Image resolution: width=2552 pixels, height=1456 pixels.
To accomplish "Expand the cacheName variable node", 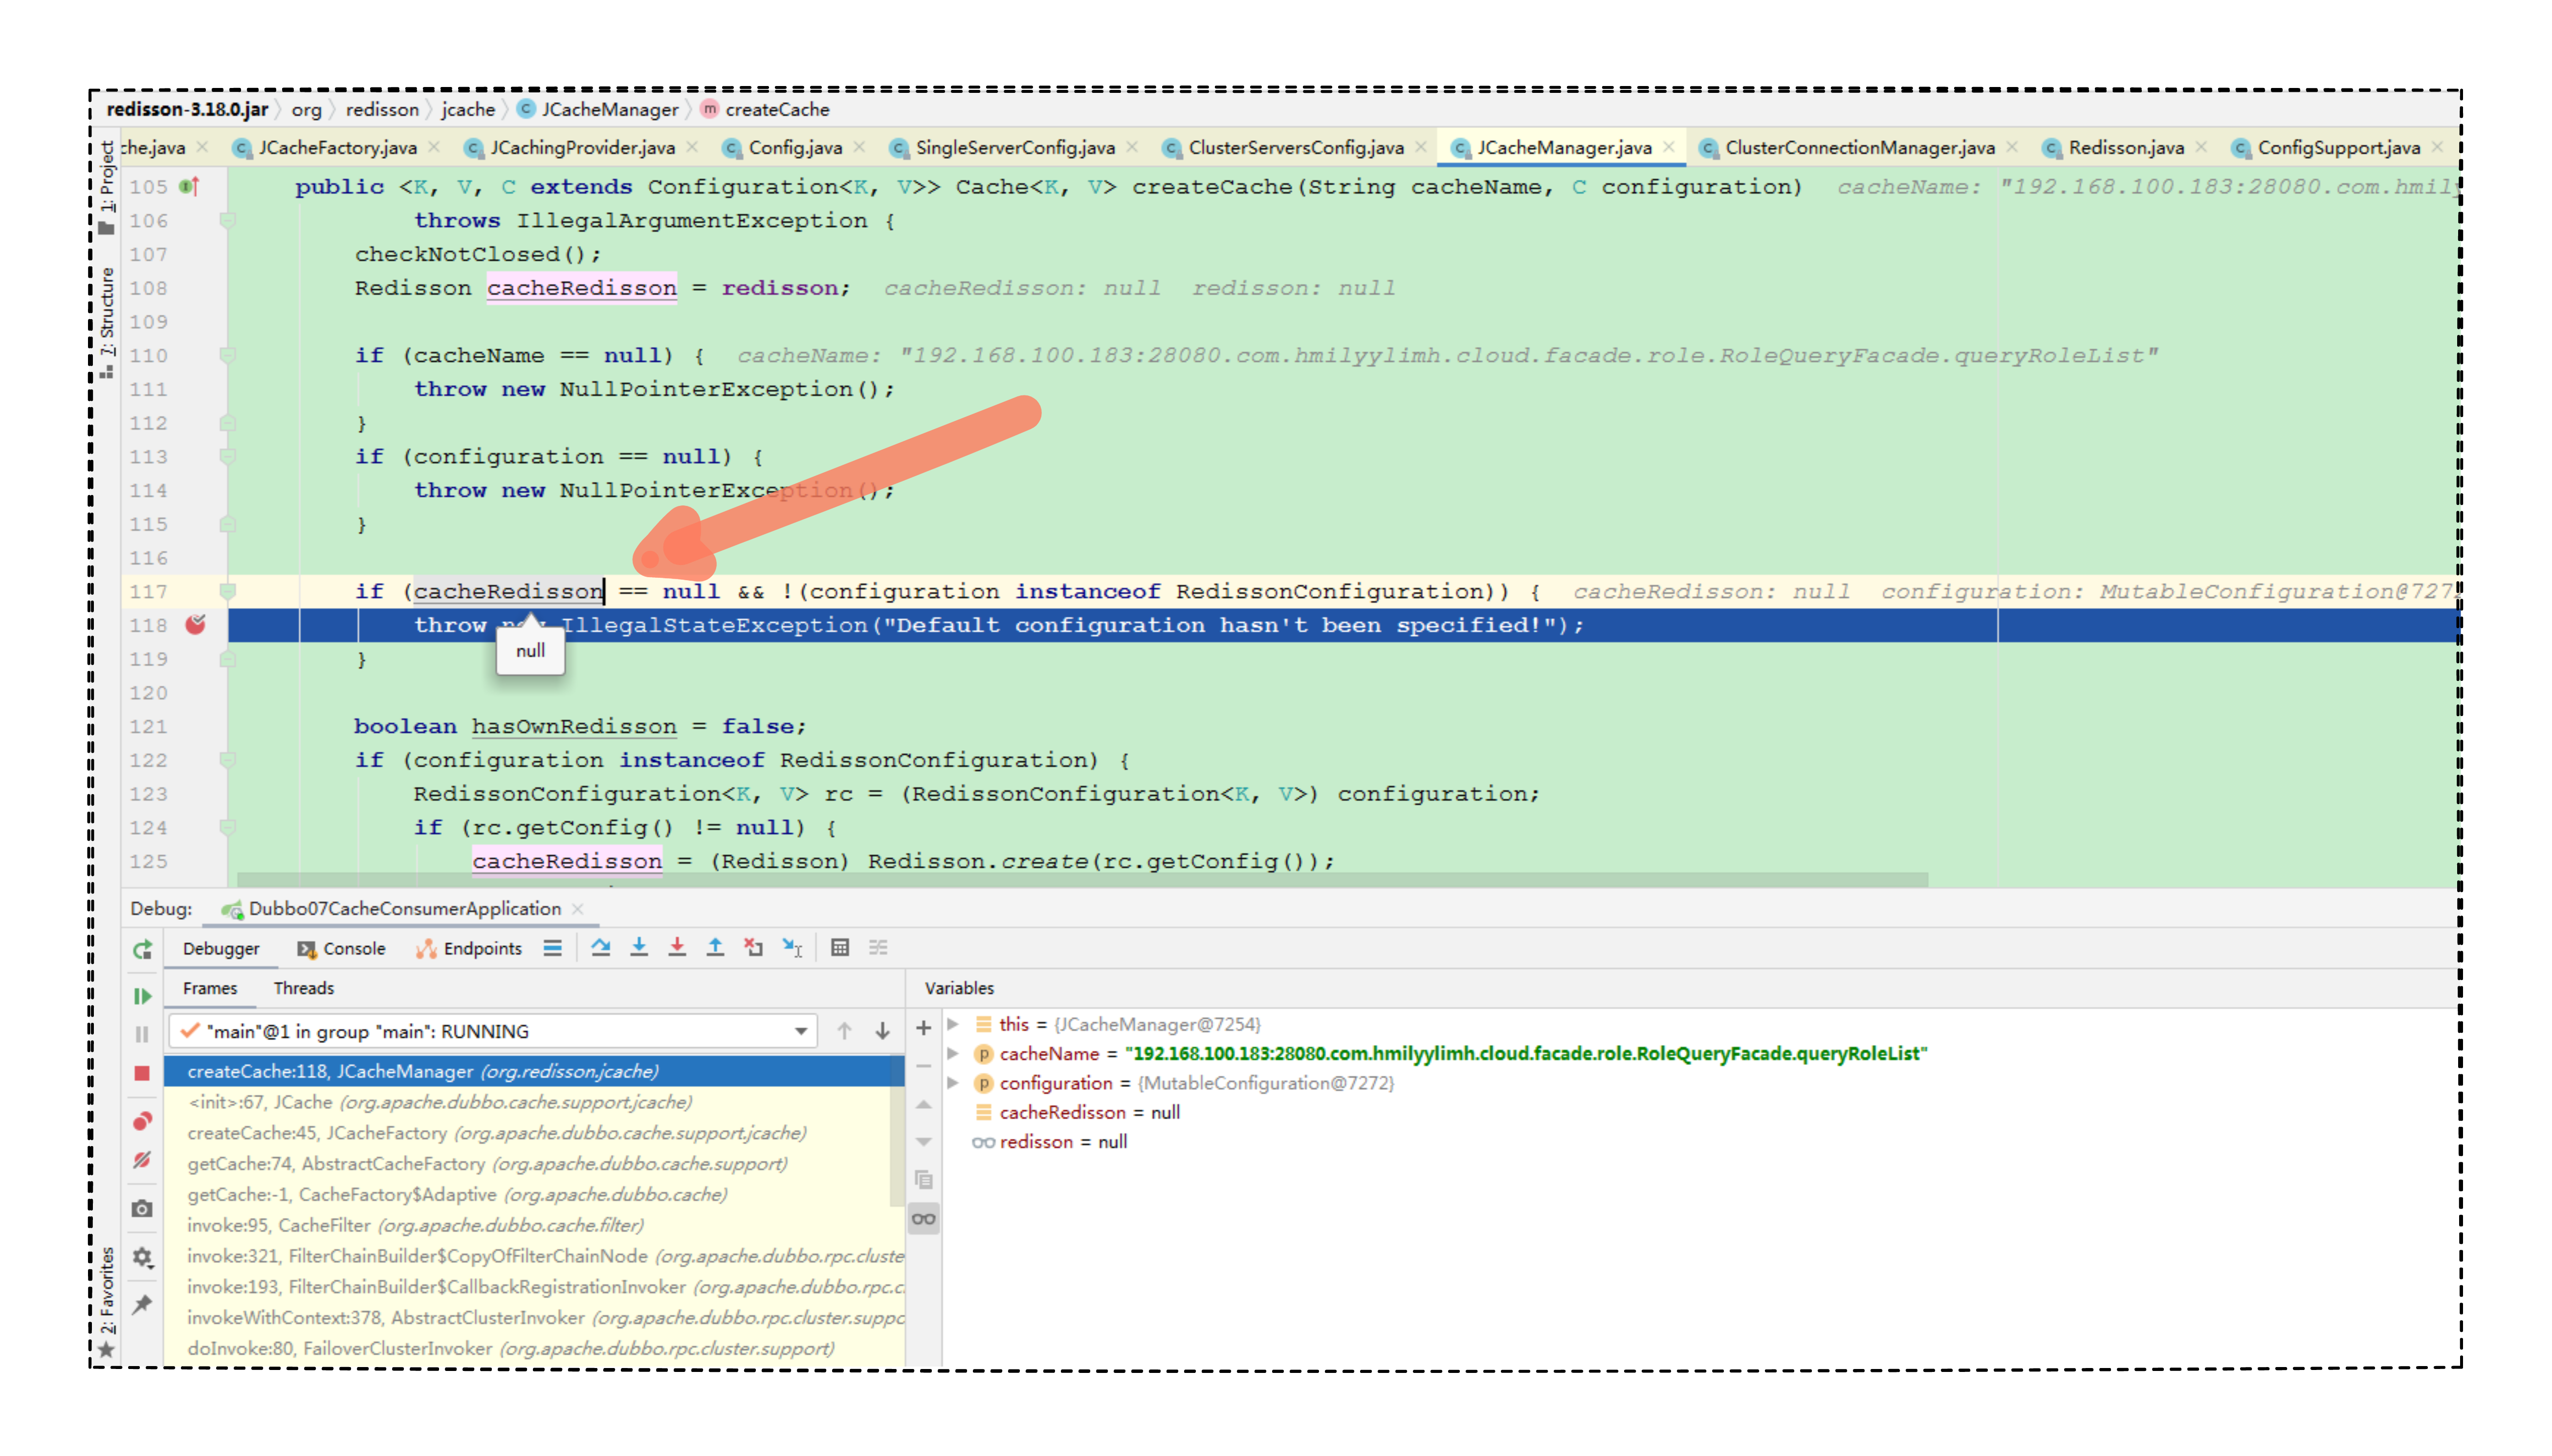I will coord(953,1053).
